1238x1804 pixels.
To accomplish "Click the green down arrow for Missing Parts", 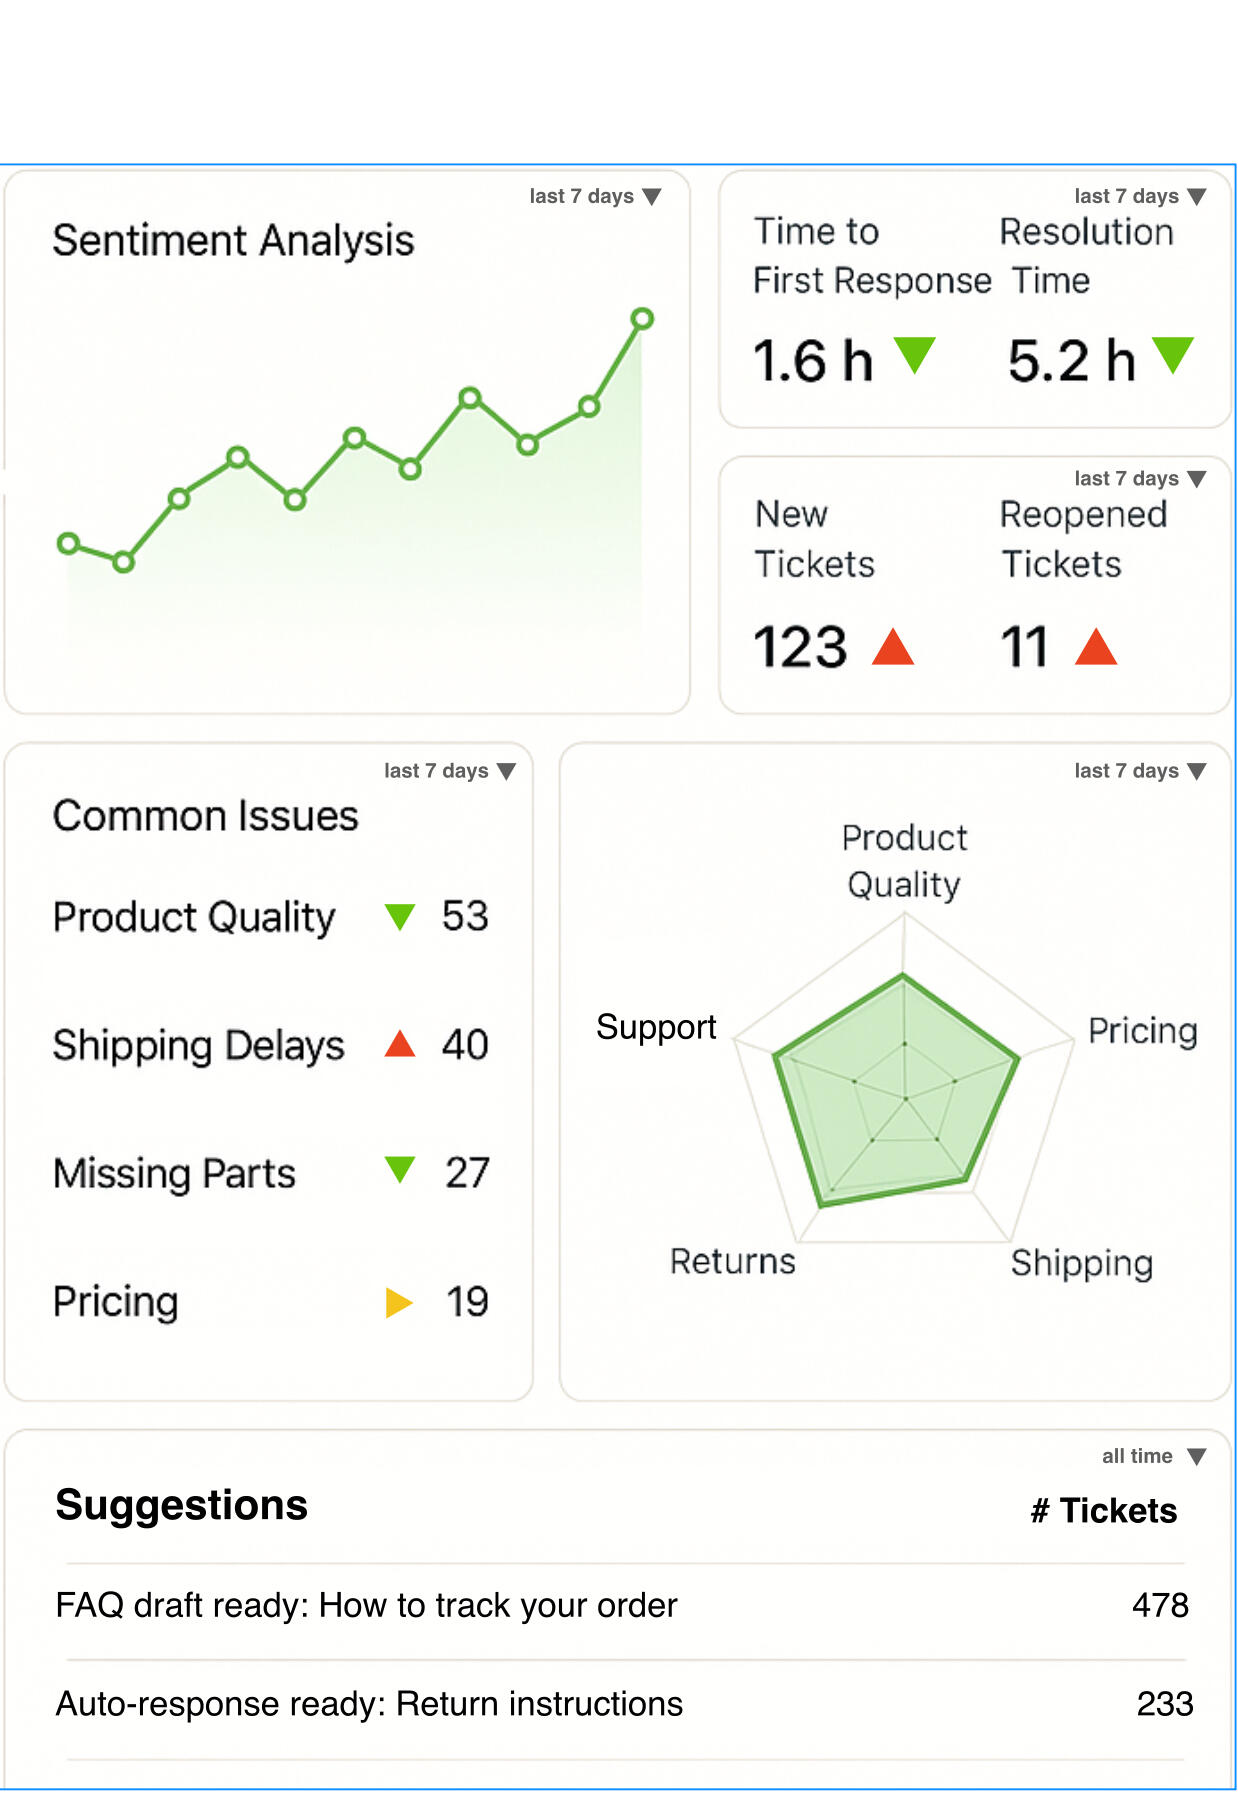I will click(400, 1169).
